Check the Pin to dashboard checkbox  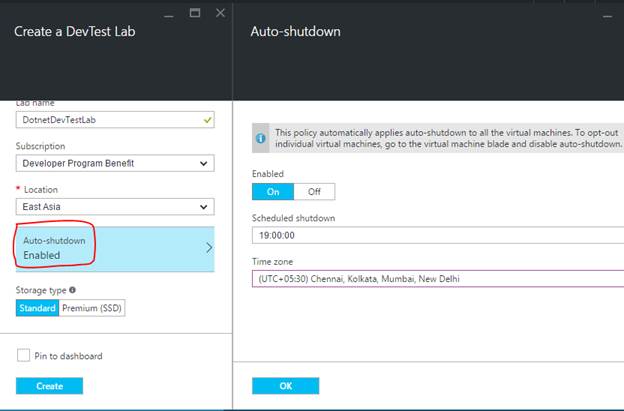coord(23,355)
